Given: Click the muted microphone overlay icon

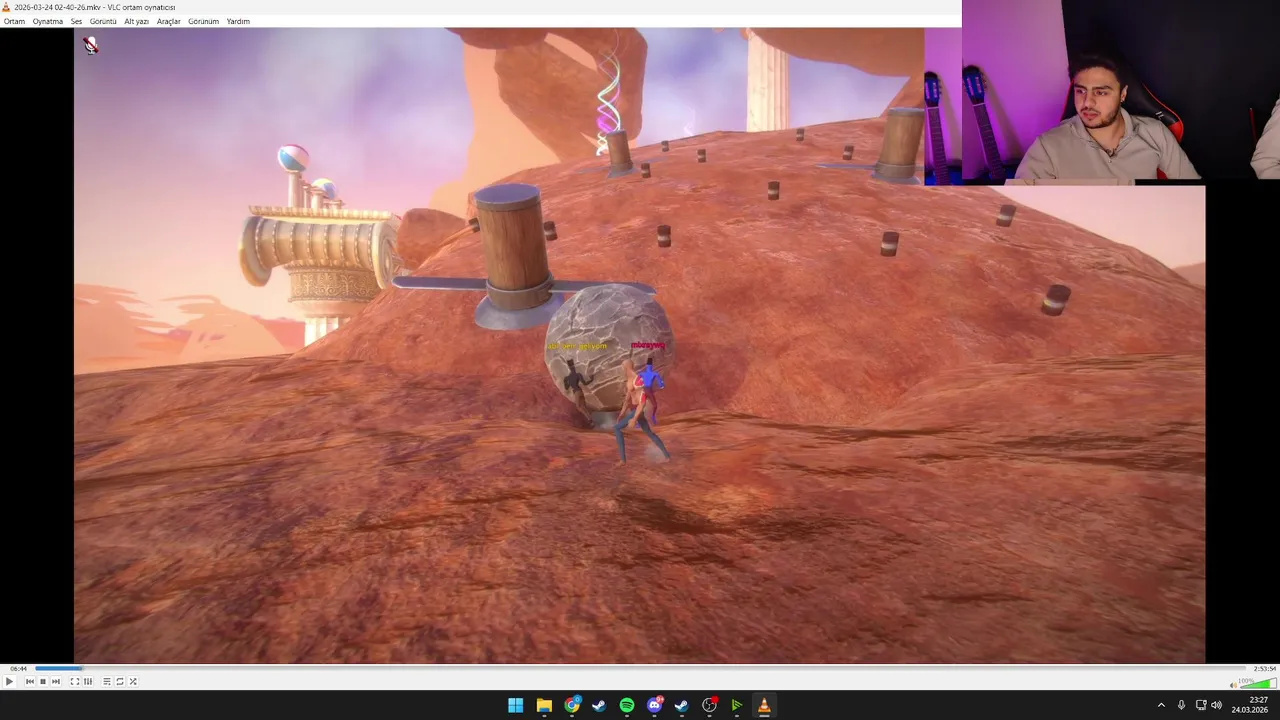Looking at the screenshot, I should pyautogui.click(x=90, y=45).
